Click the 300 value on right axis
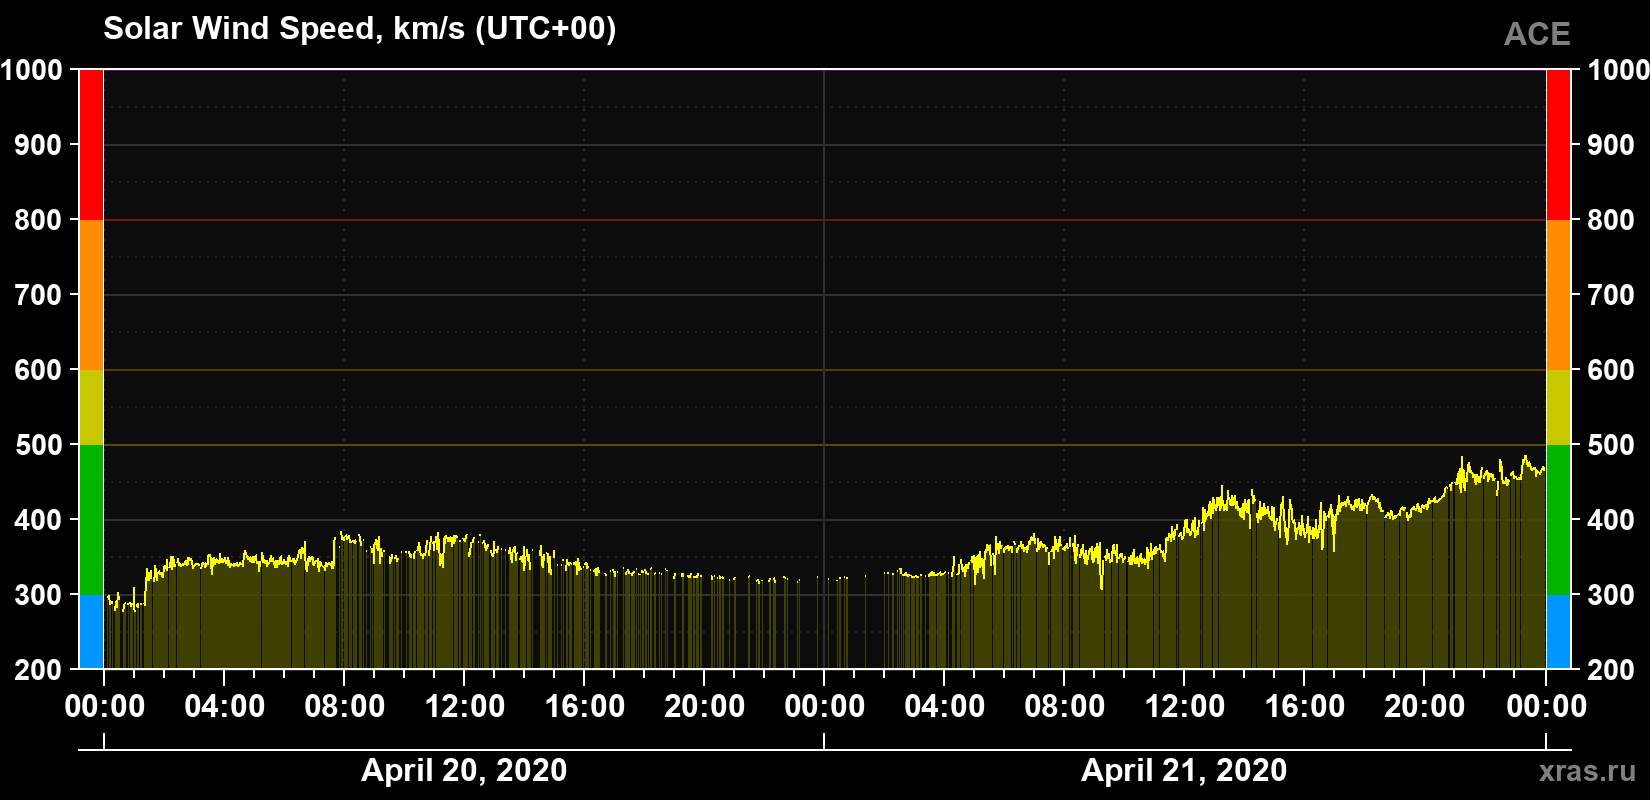This screenshot has width=1650, height=800. pos(1611,595)
